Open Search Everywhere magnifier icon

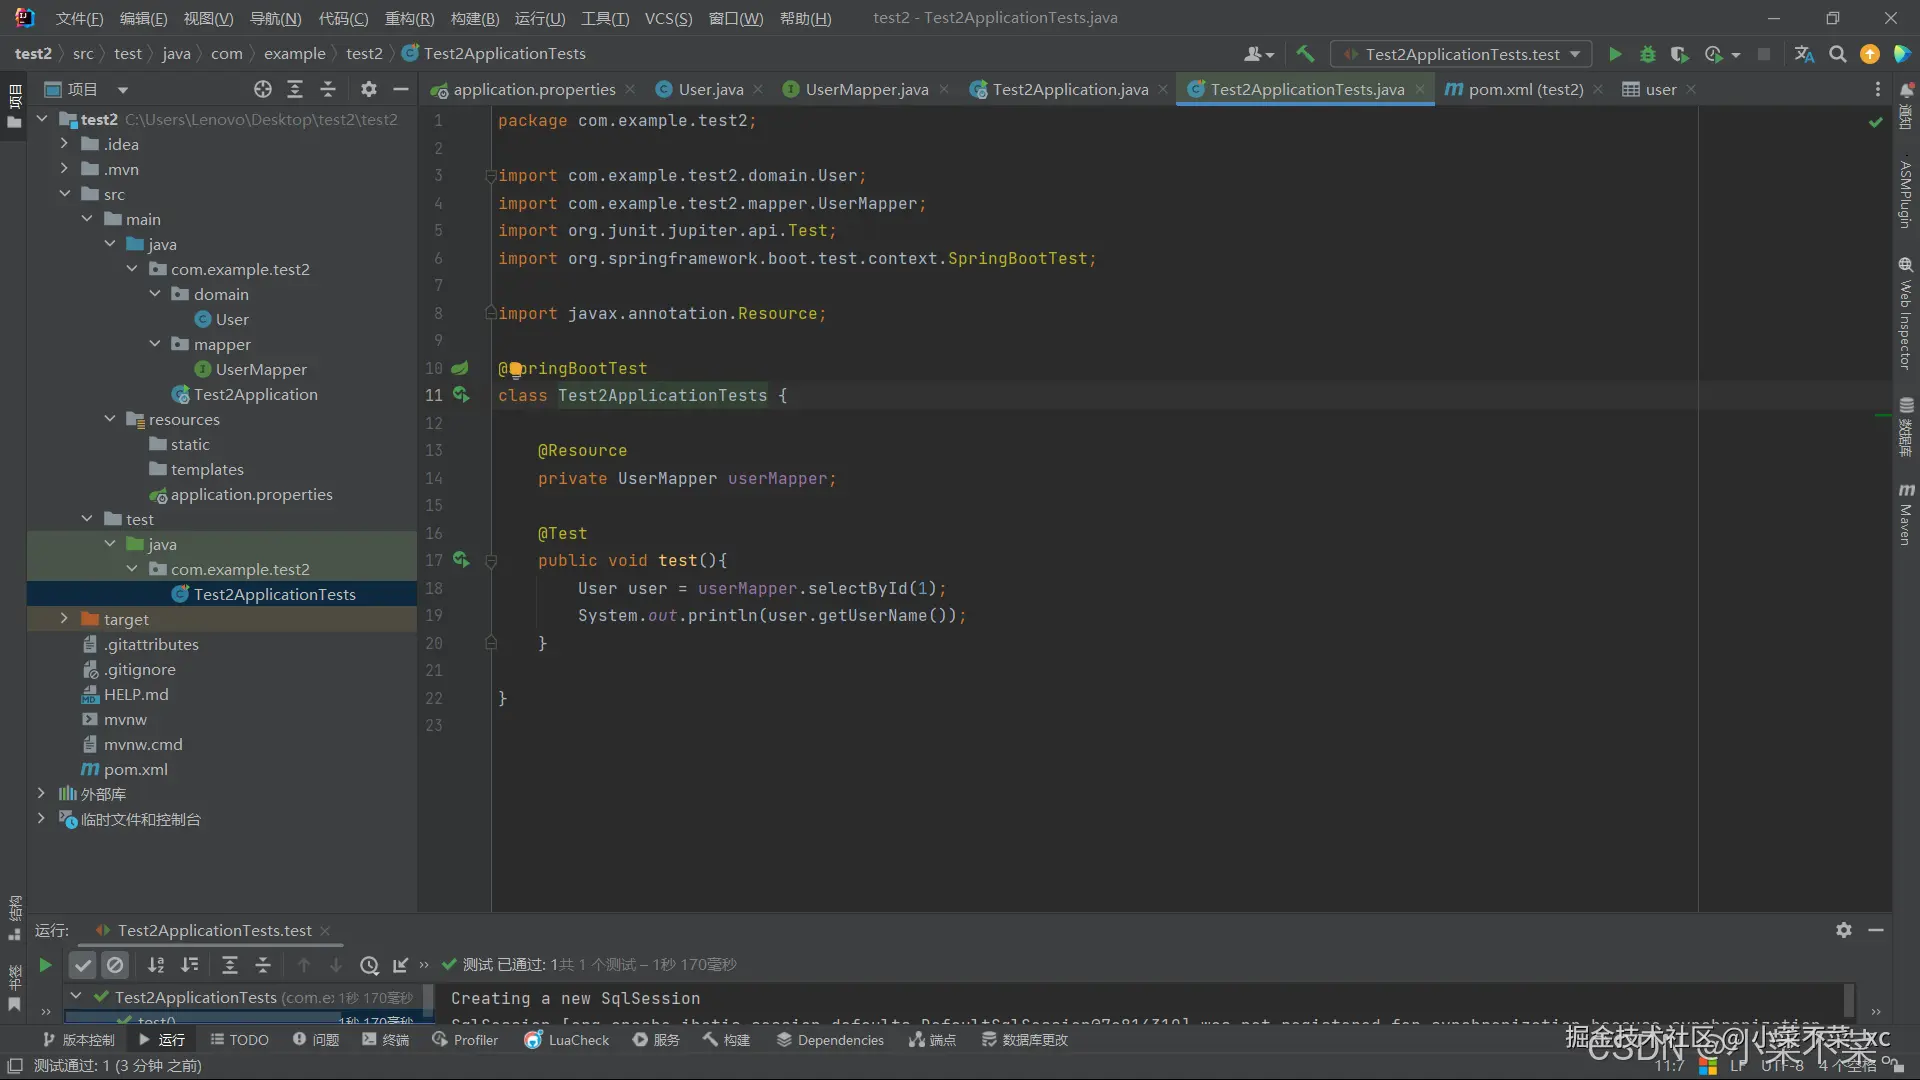pyautogui.click(x=1837, y=54)
